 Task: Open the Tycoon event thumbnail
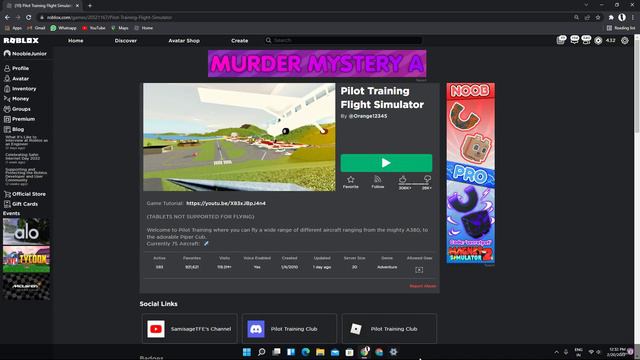point(26,259)
